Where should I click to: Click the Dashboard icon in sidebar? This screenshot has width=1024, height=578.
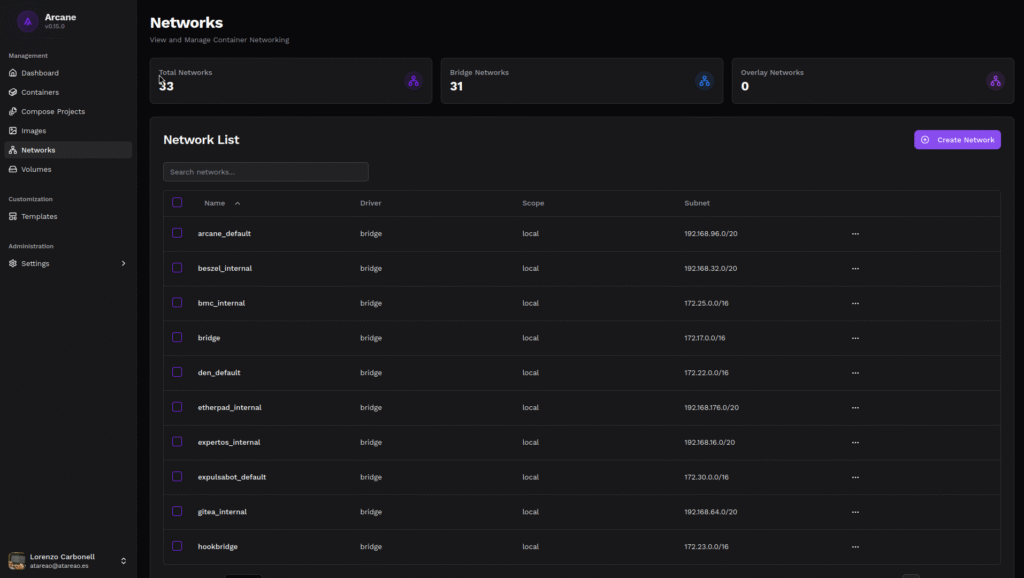[x=13, y=73]
